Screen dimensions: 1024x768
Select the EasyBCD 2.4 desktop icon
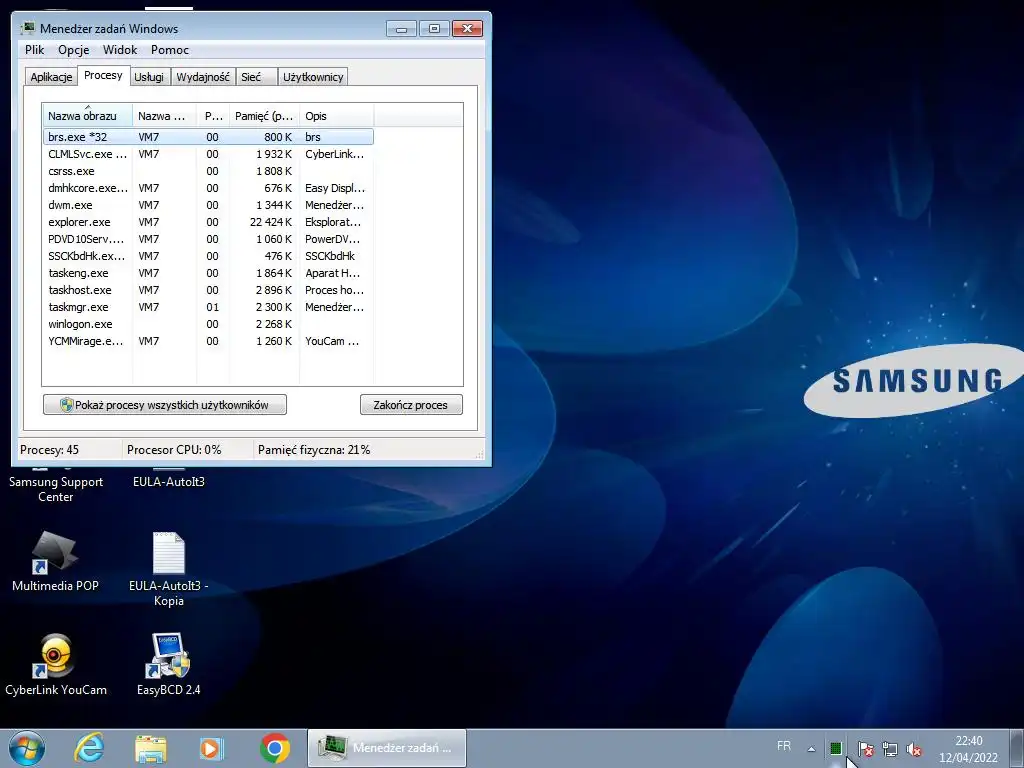(168, 664)
